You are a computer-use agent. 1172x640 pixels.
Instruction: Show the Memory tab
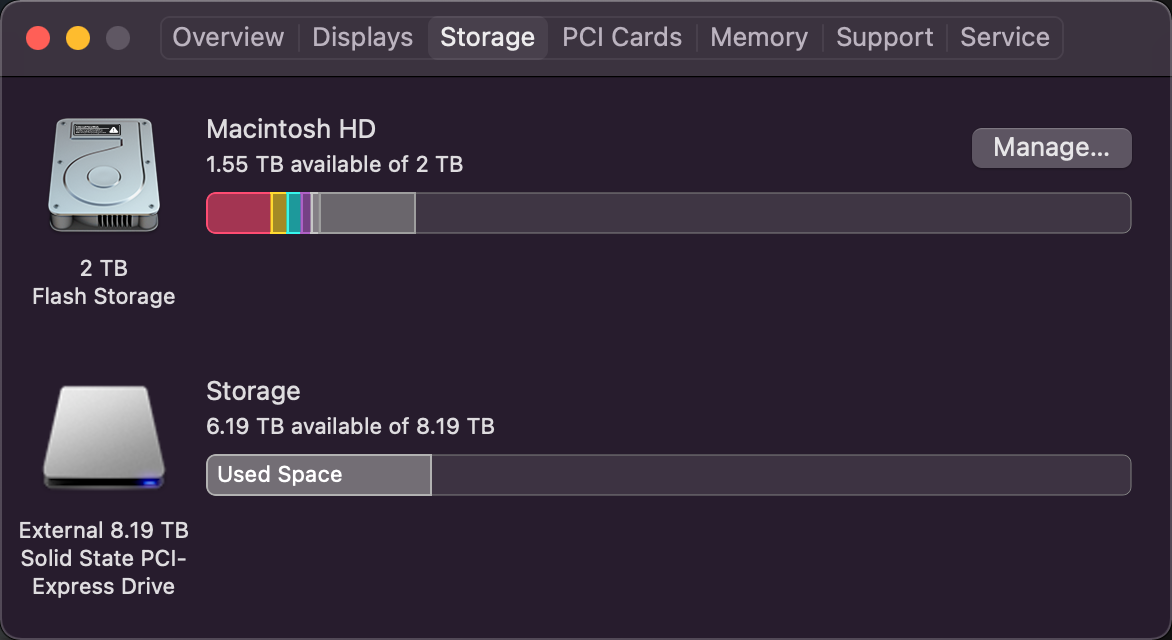click(x=759, y=38)
